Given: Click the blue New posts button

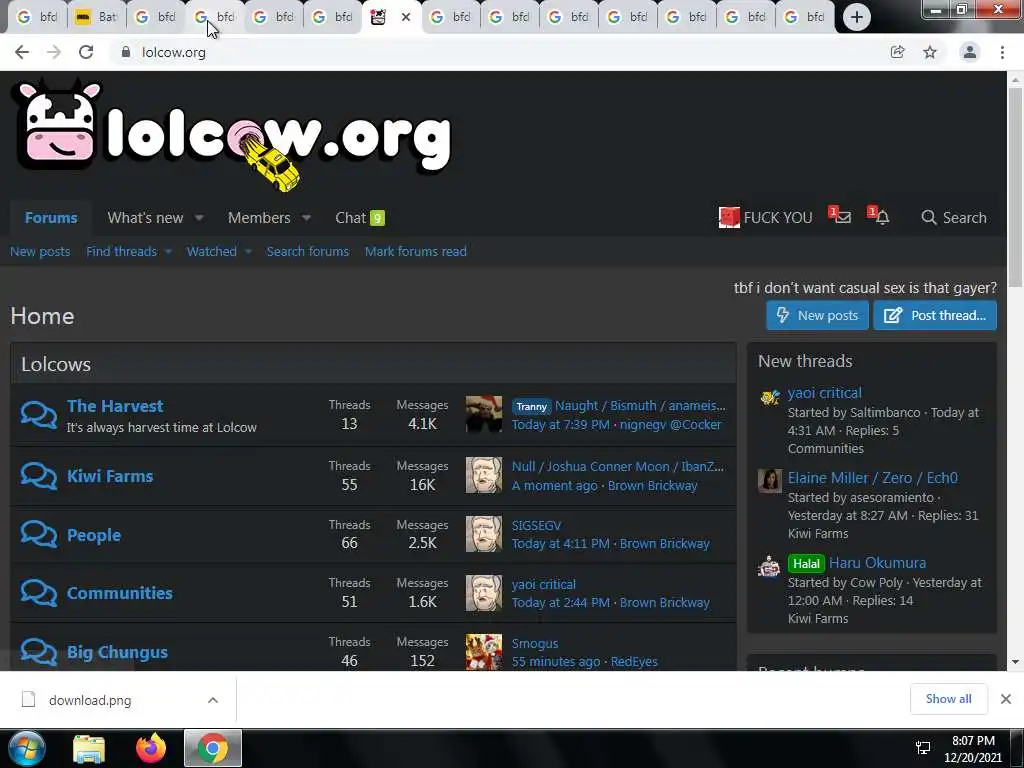Looking at the screenshot, I should click(817, 315).
